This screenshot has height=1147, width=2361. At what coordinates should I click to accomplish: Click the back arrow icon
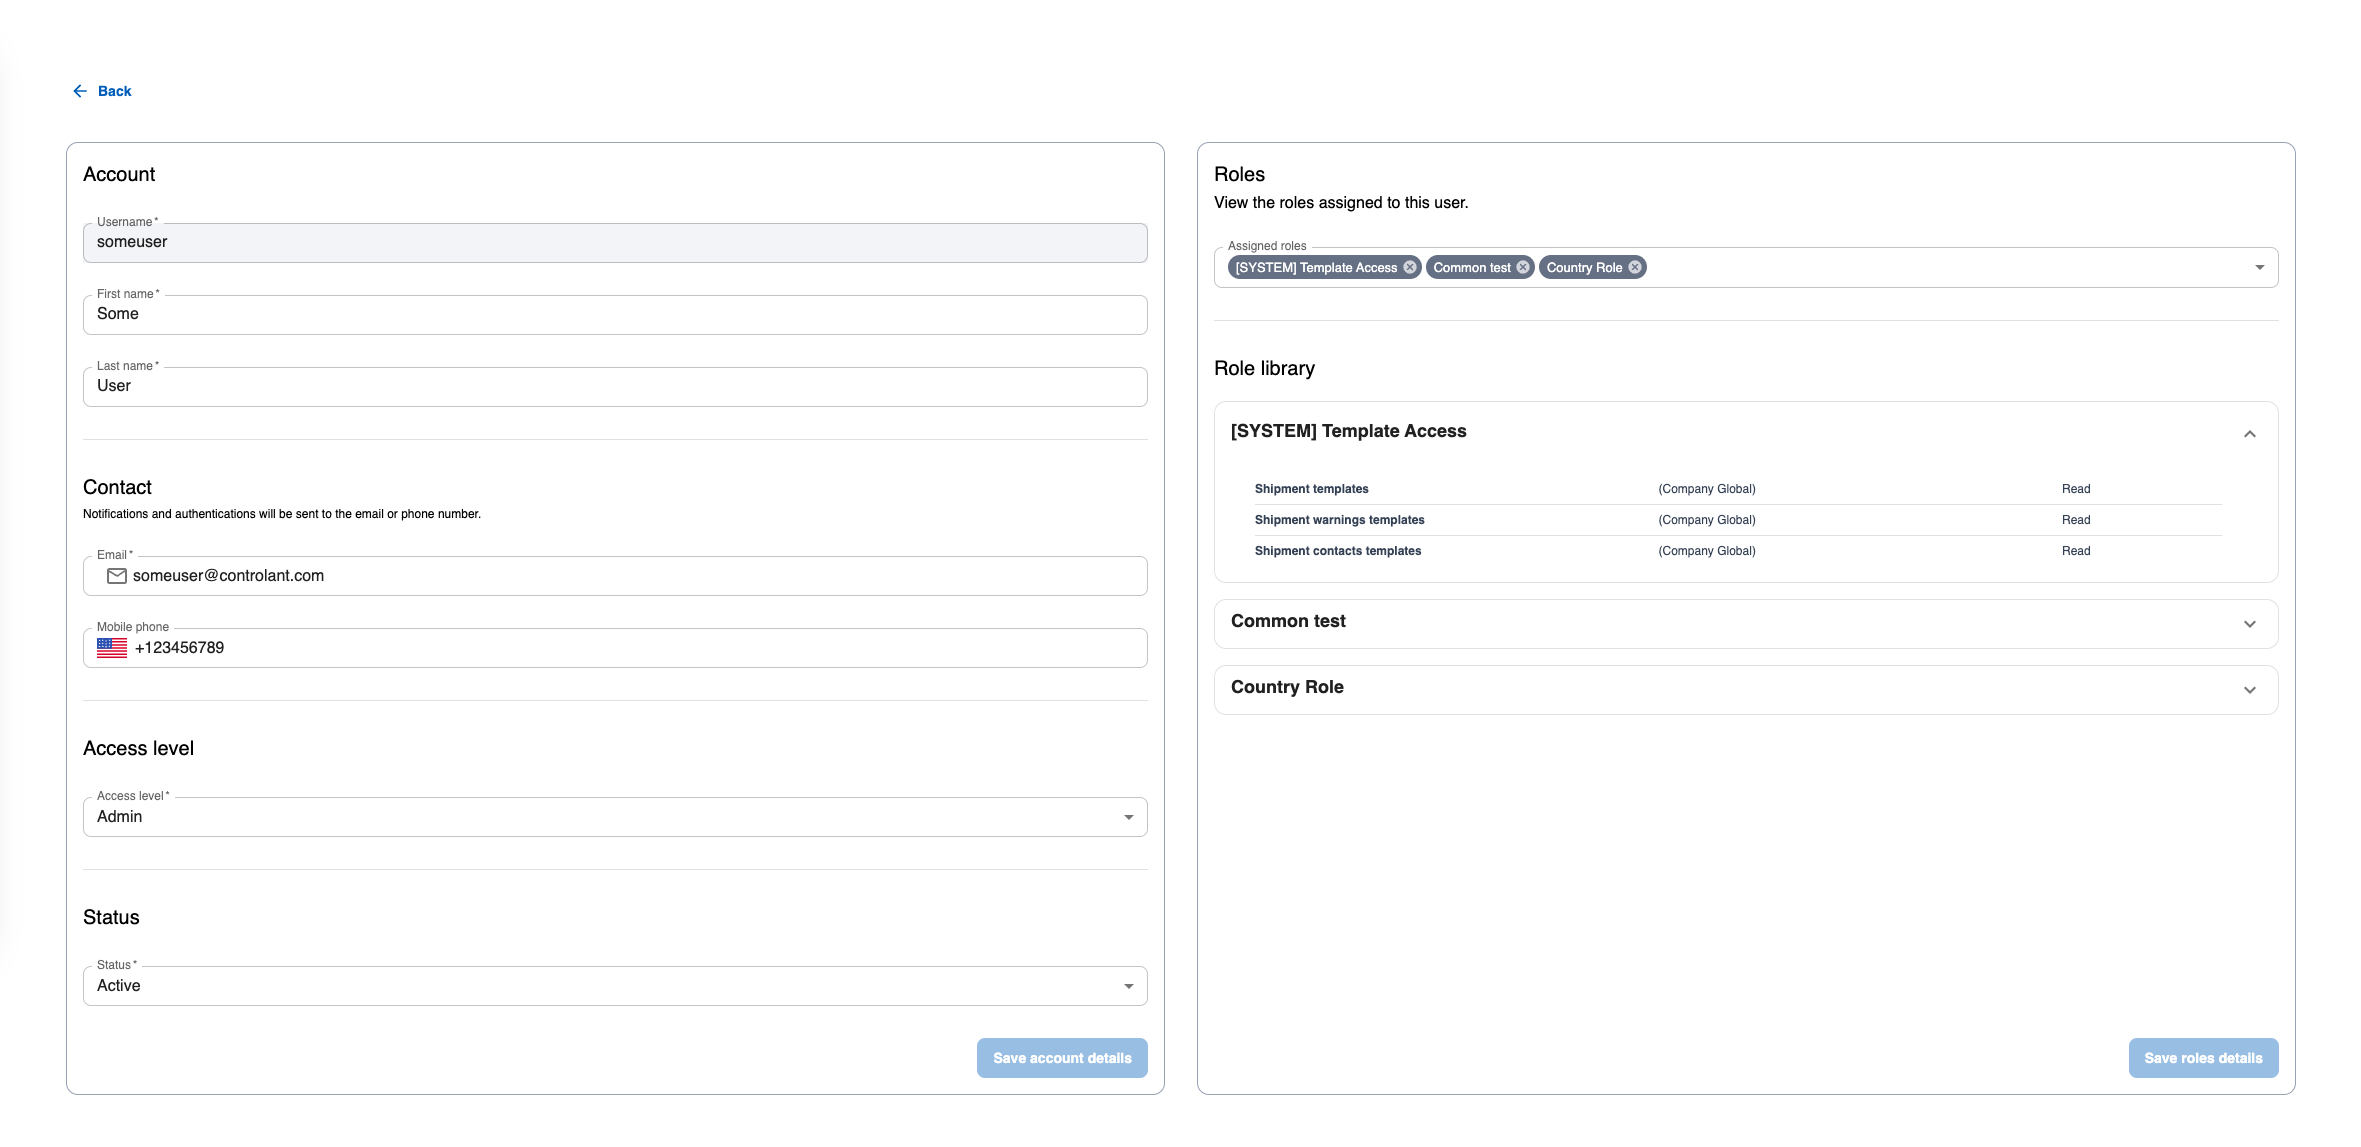[x=80, y=91]
